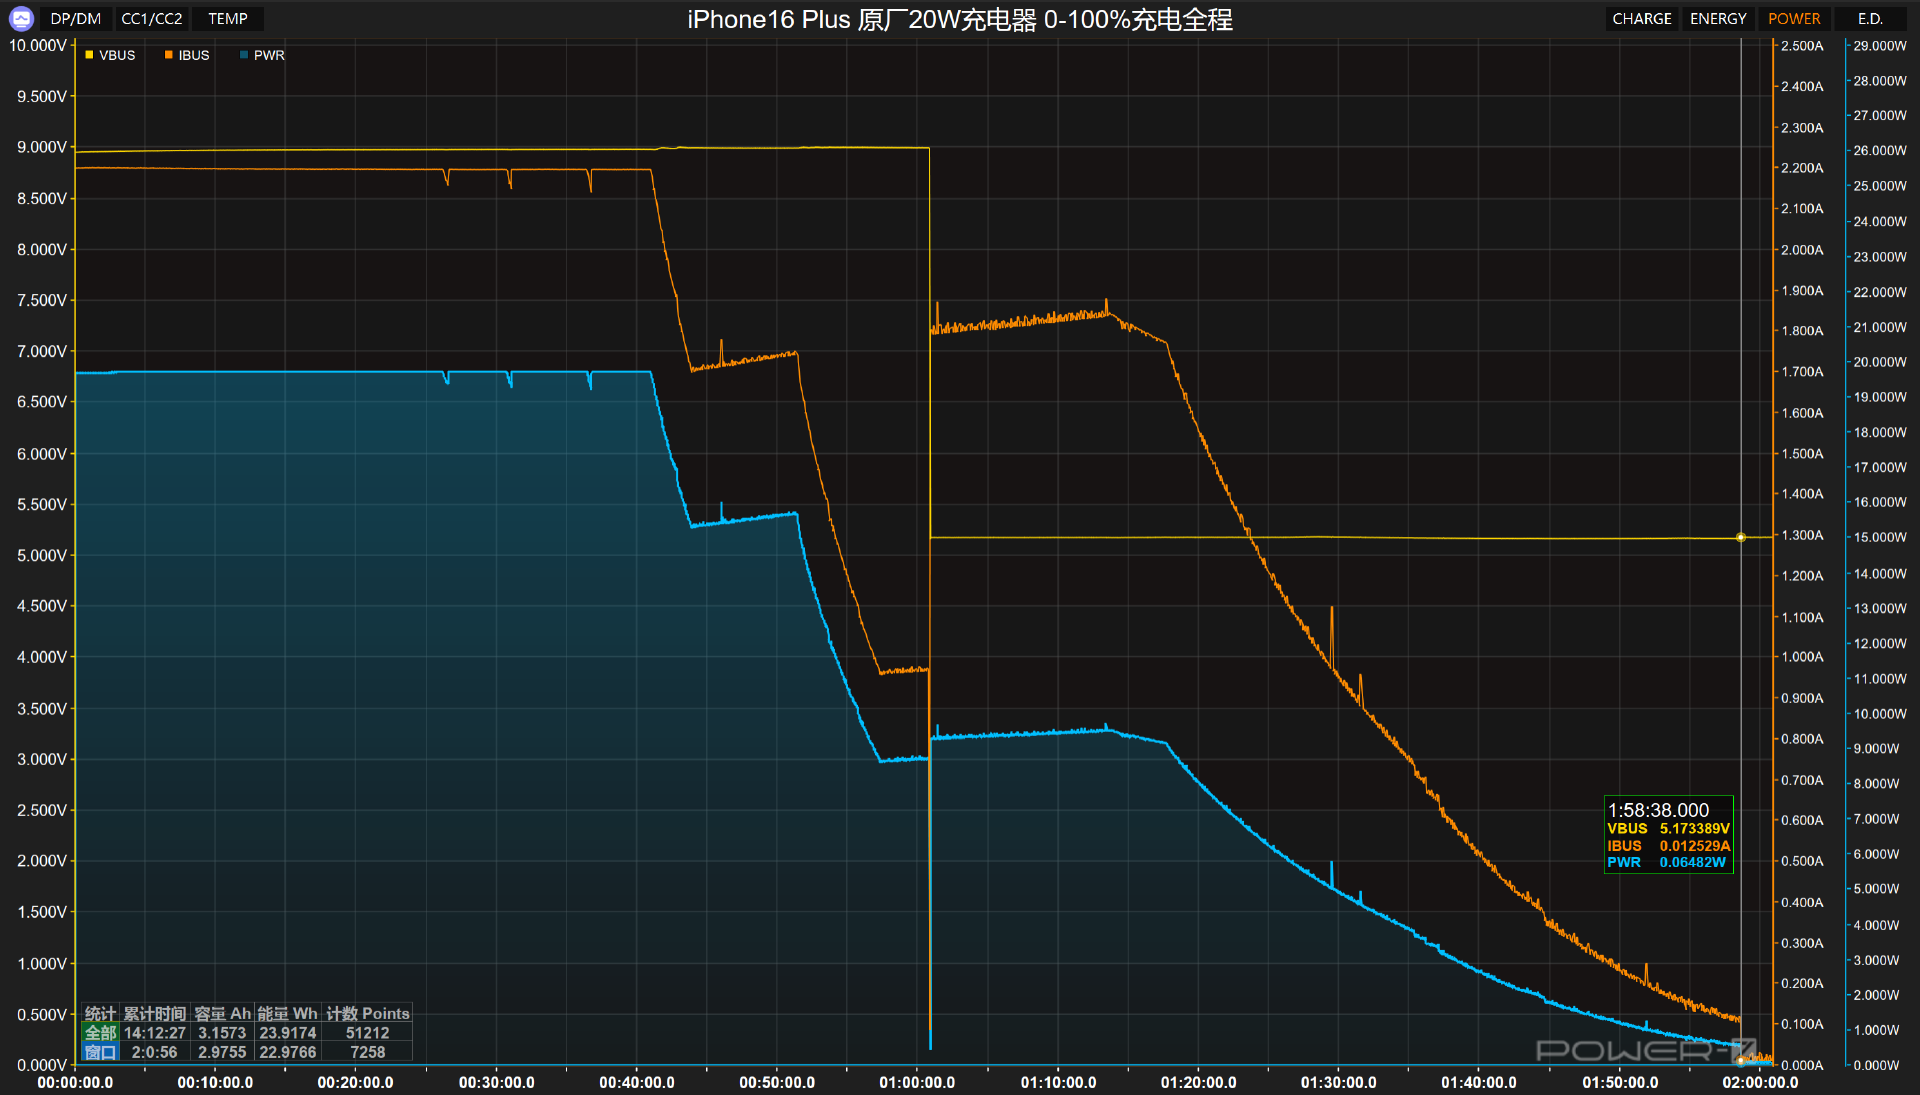Open the E.D. tab
The height and width of the screenshot is (1095, 1920).
tap(1870, 19)
